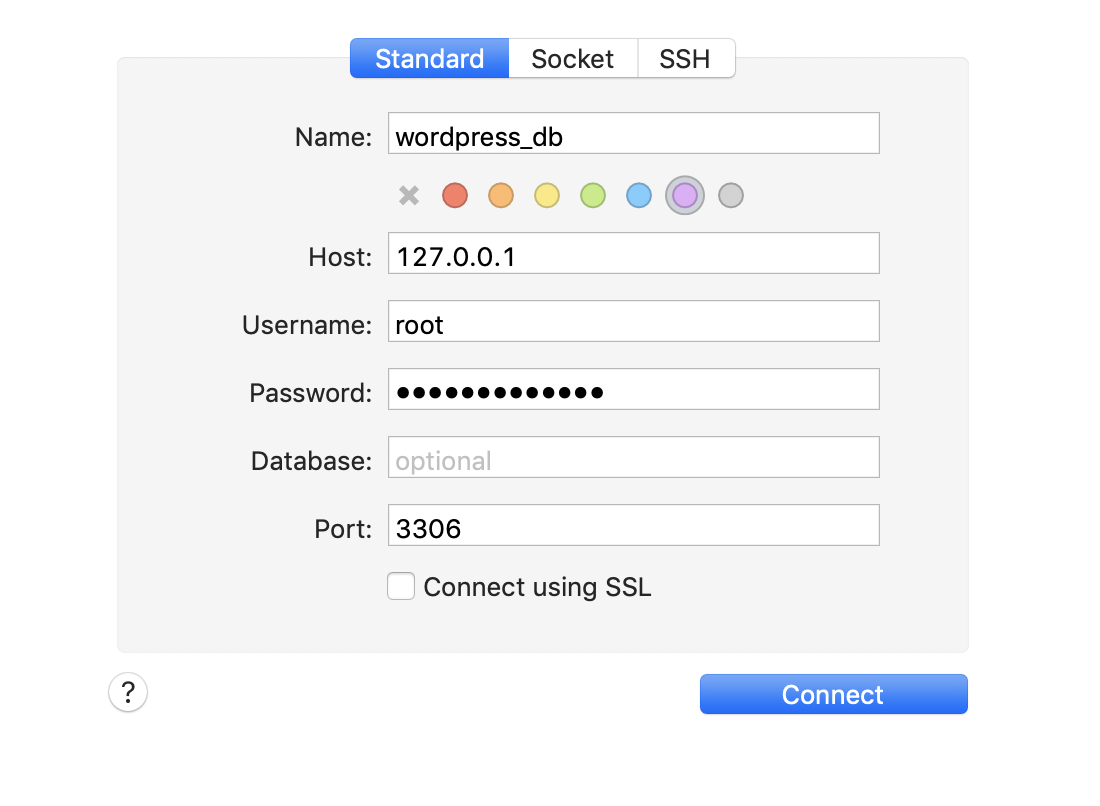
Task: Click inside the Name field
Action: tap(633, 133)
